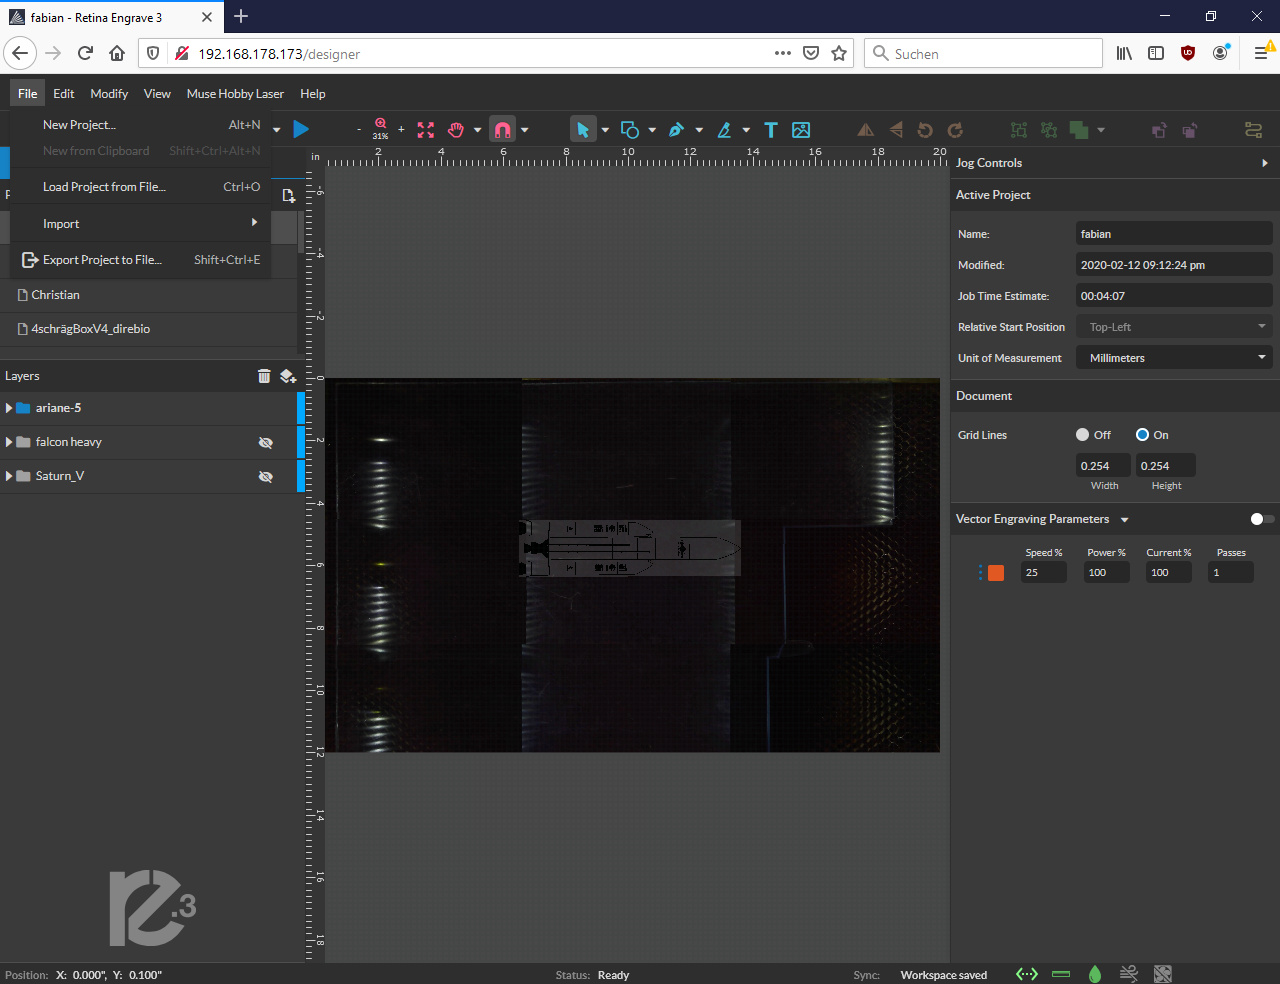Expand the Saturn_V layer
The image size is (1280, 984).
(9, 476)
